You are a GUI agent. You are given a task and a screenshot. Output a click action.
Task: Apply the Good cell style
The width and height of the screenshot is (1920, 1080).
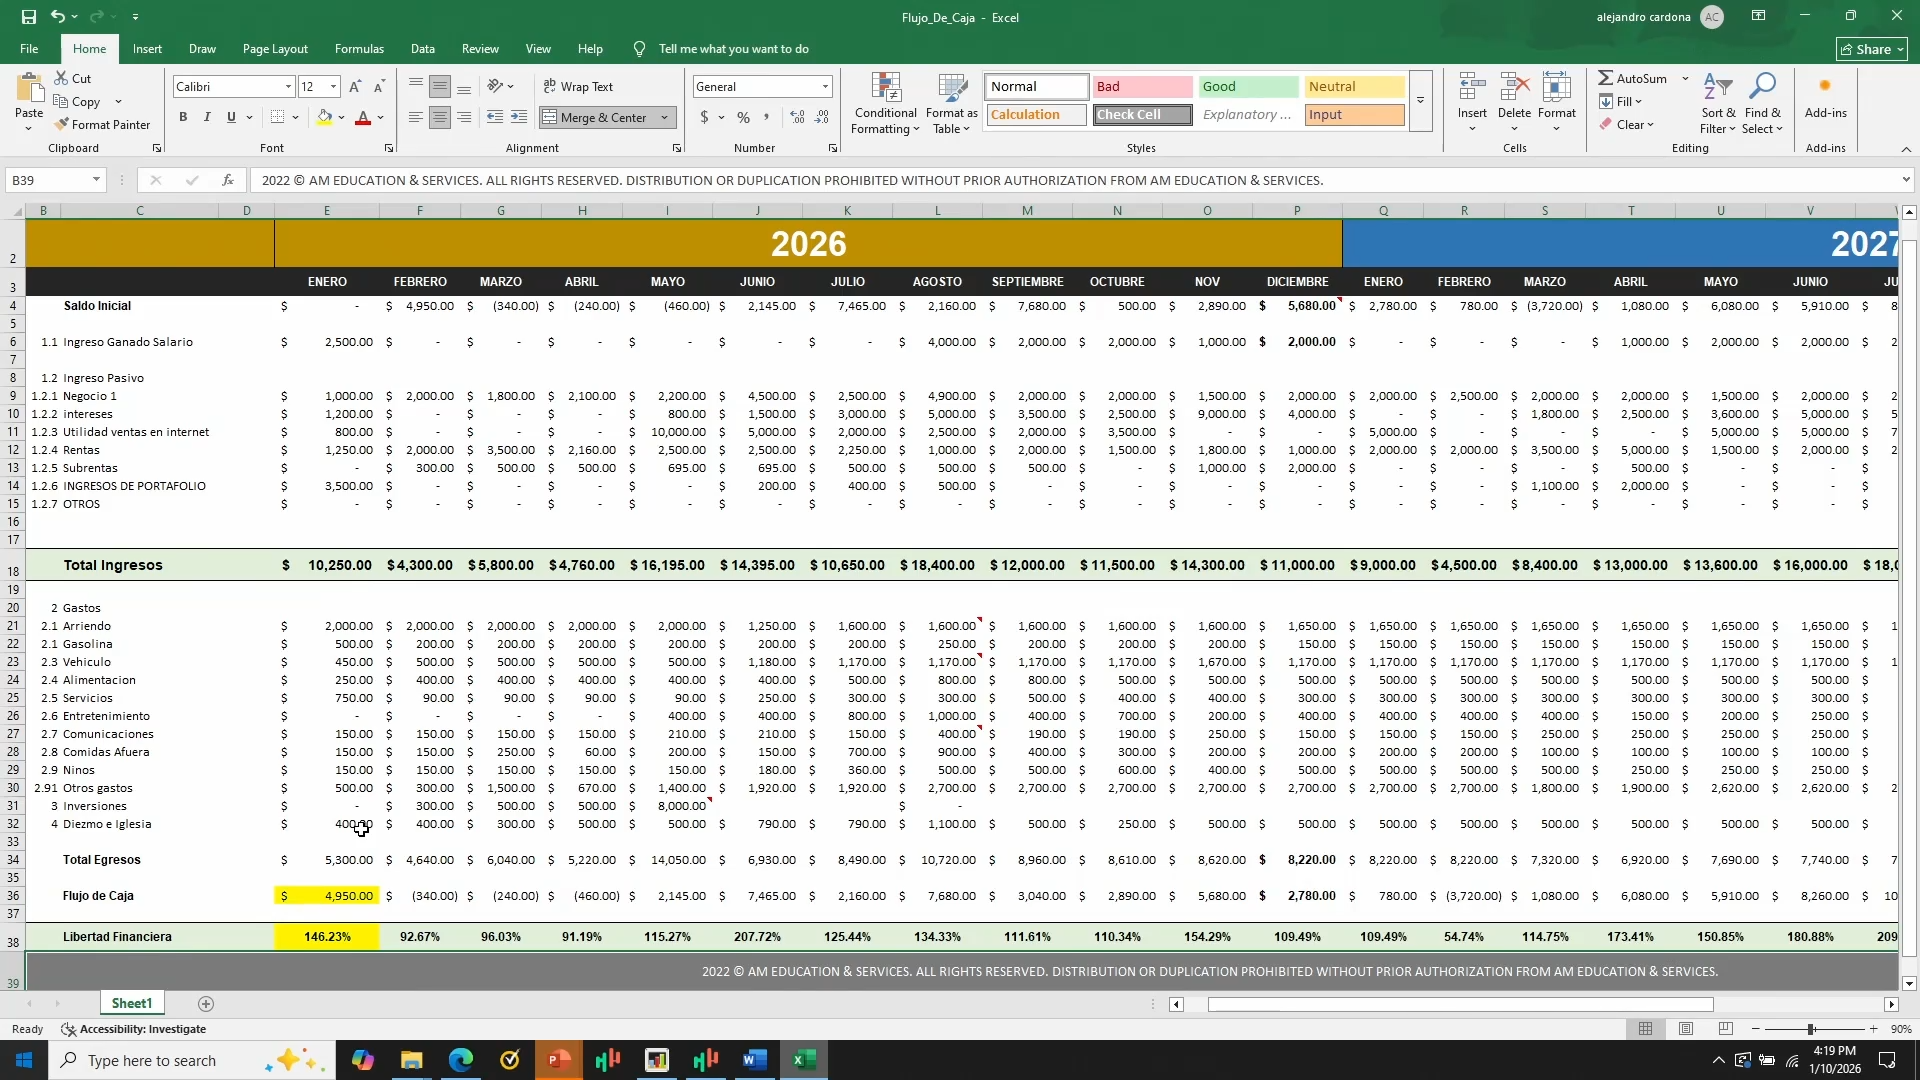tap(1248, 87)
